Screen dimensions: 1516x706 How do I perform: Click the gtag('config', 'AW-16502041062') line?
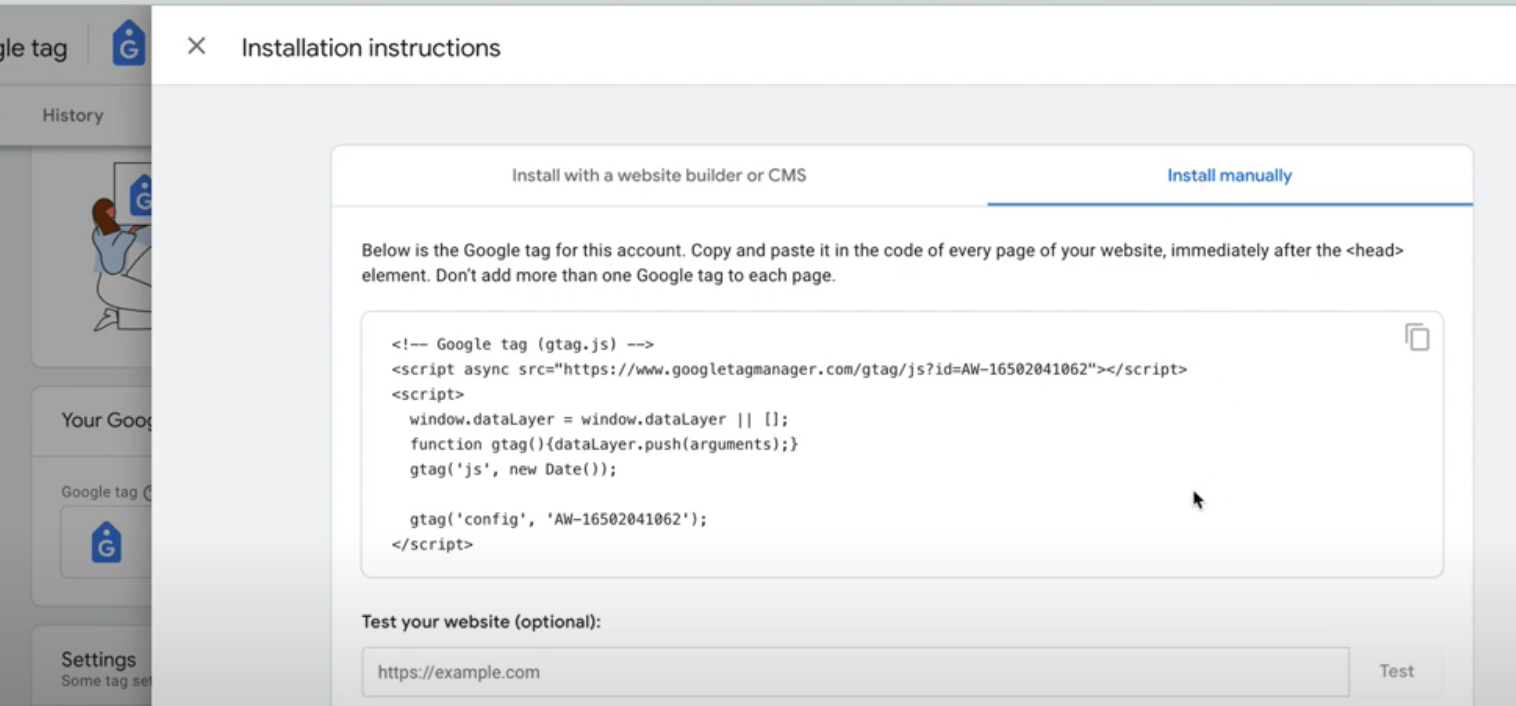pos(558,520)
